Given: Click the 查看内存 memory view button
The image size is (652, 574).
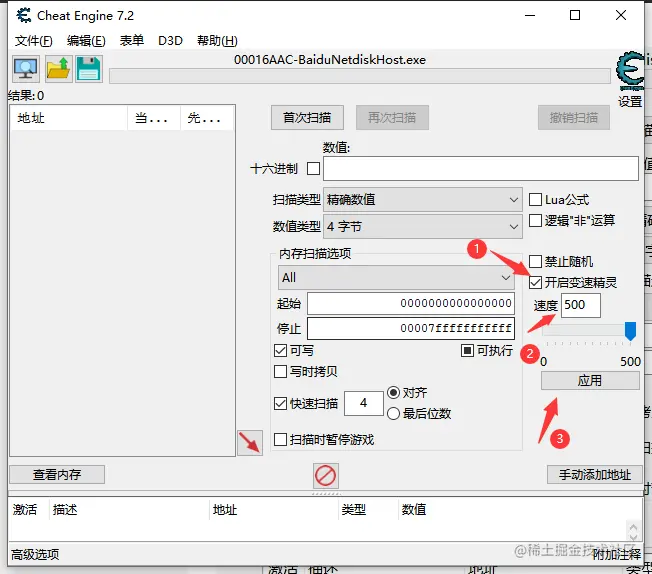Looking at the screenshot, I should pyautogui.click(x=57, y=475).
